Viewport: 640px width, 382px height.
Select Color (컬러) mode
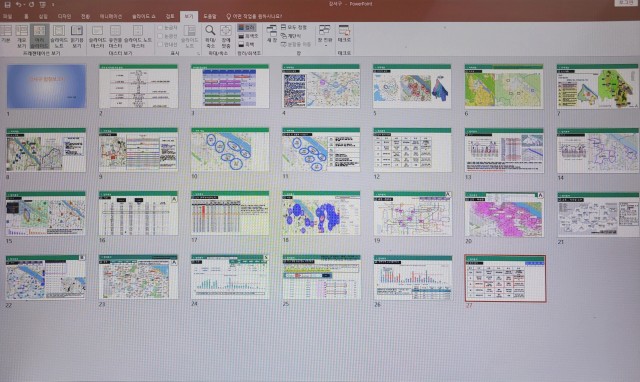click(x=246, y=27)
